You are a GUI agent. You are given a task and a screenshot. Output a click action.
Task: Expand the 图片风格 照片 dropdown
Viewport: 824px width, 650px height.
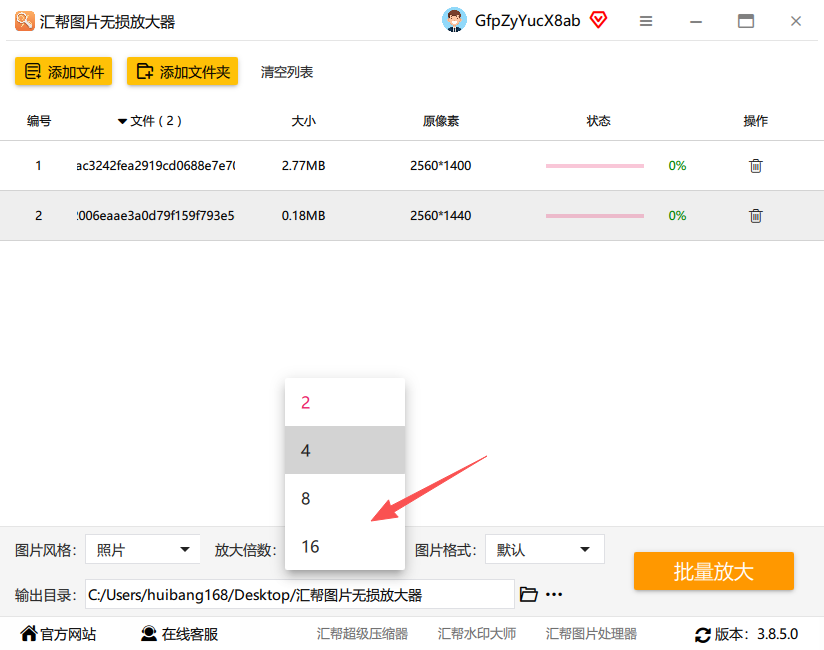[142, 550]
